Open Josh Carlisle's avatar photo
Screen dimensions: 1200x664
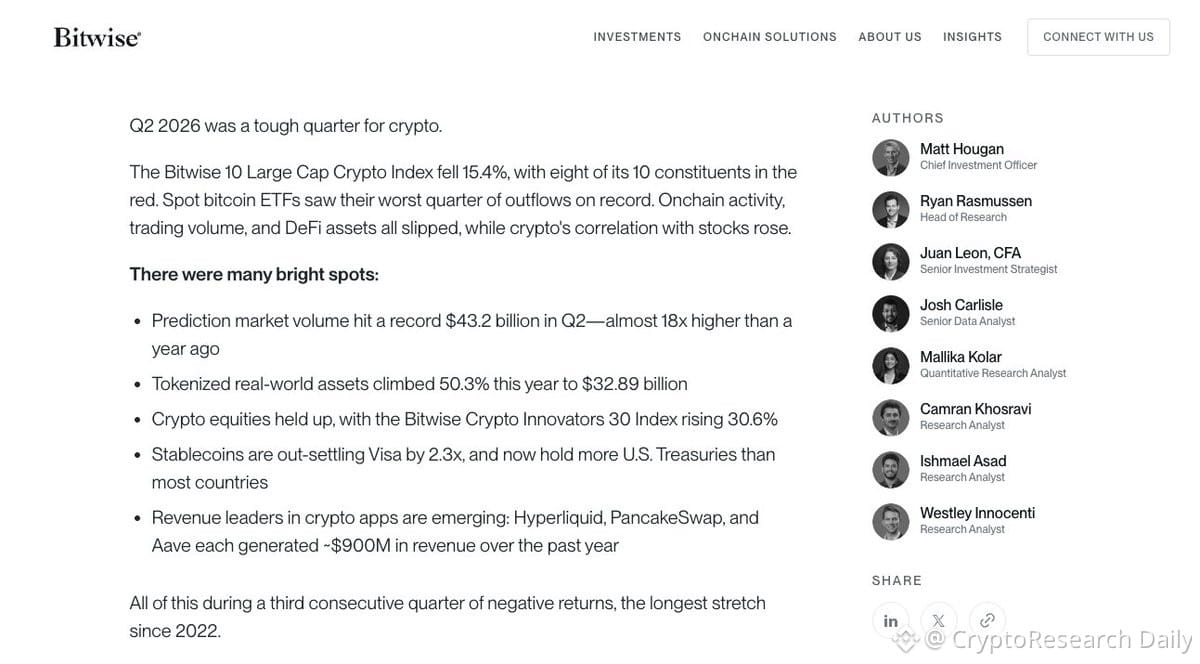tap(890, 313)
